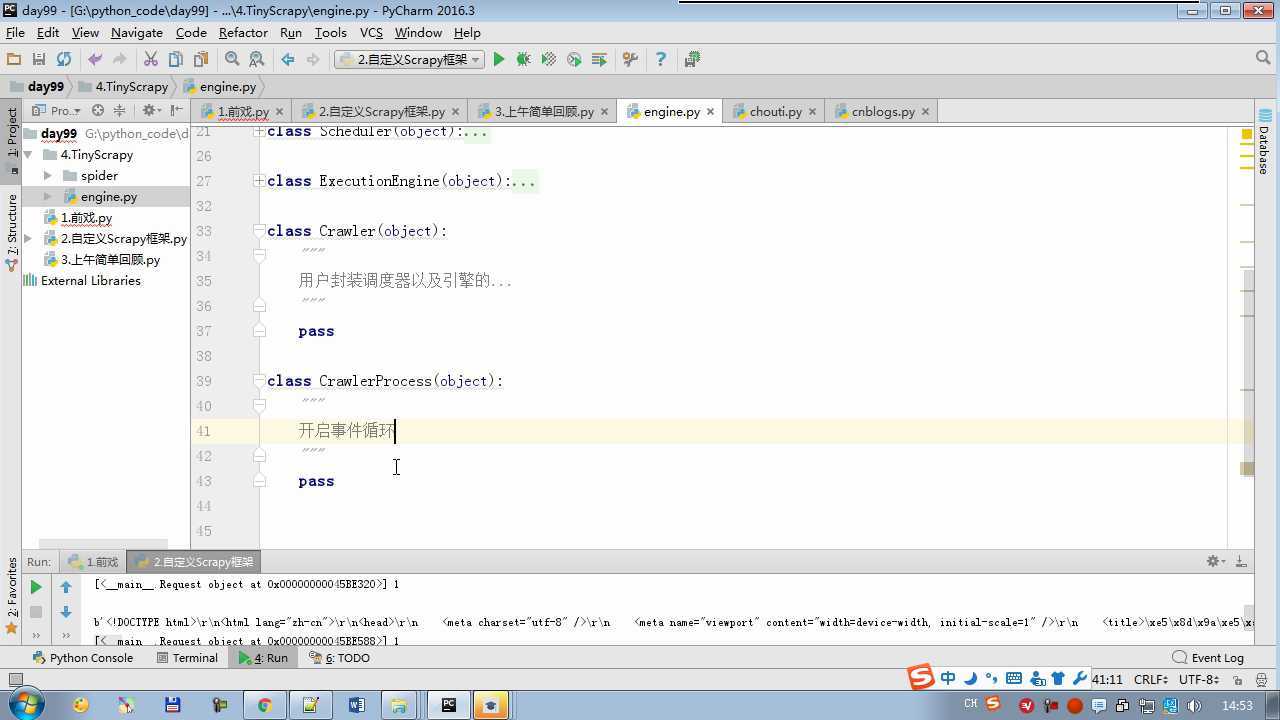Click the Find magnifier icon
Screen dimensions: 1280x720
(x=232, y=60)
